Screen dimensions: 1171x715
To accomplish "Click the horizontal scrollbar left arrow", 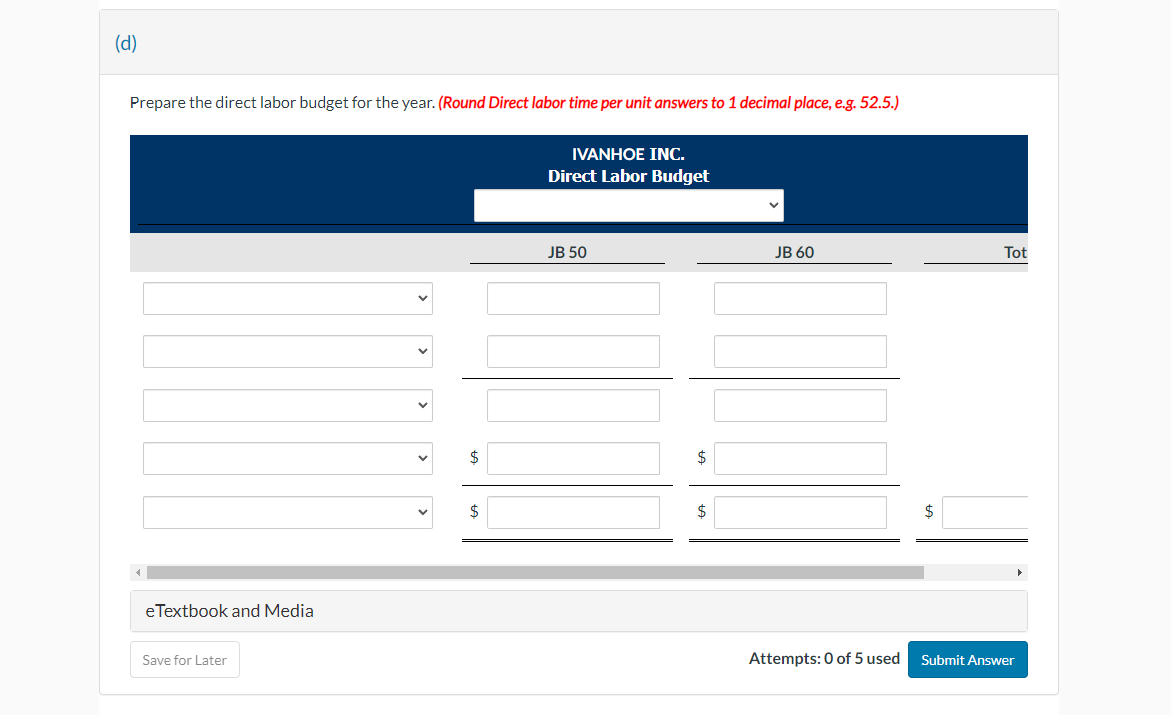I will [x=138, y=572].
